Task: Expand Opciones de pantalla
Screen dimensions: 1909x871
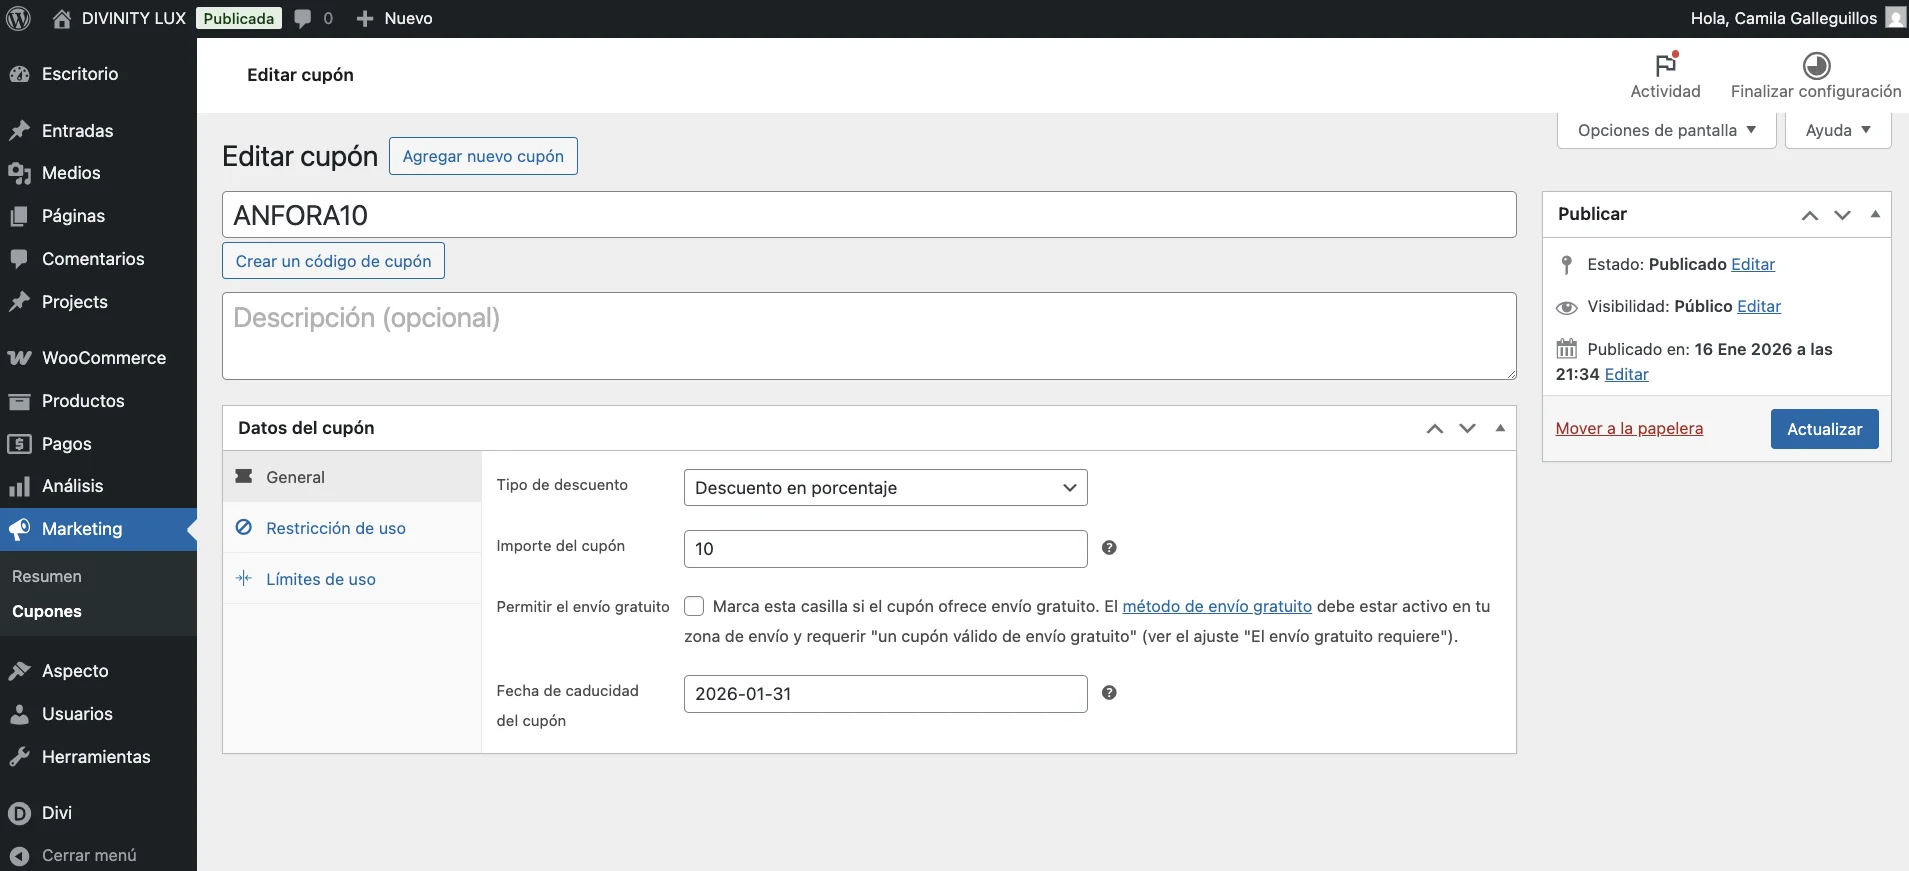Action: click(x=1666, y=130)
